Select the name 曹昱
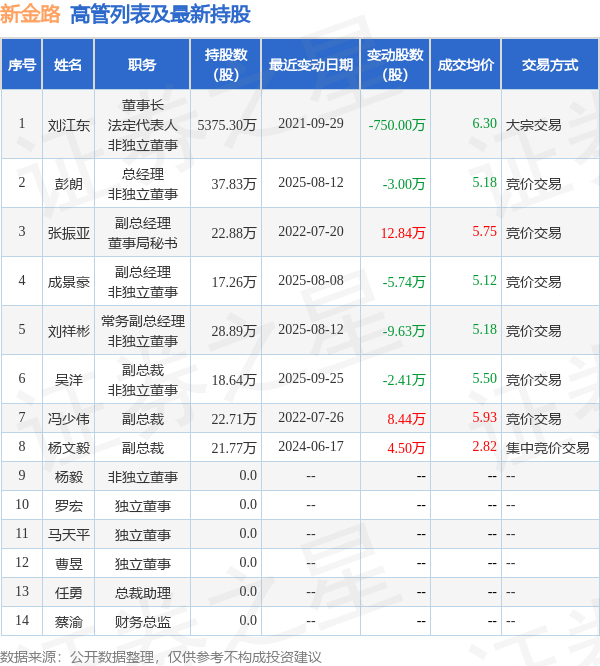This screenshot has height=666, width=600. pos(68,564)
